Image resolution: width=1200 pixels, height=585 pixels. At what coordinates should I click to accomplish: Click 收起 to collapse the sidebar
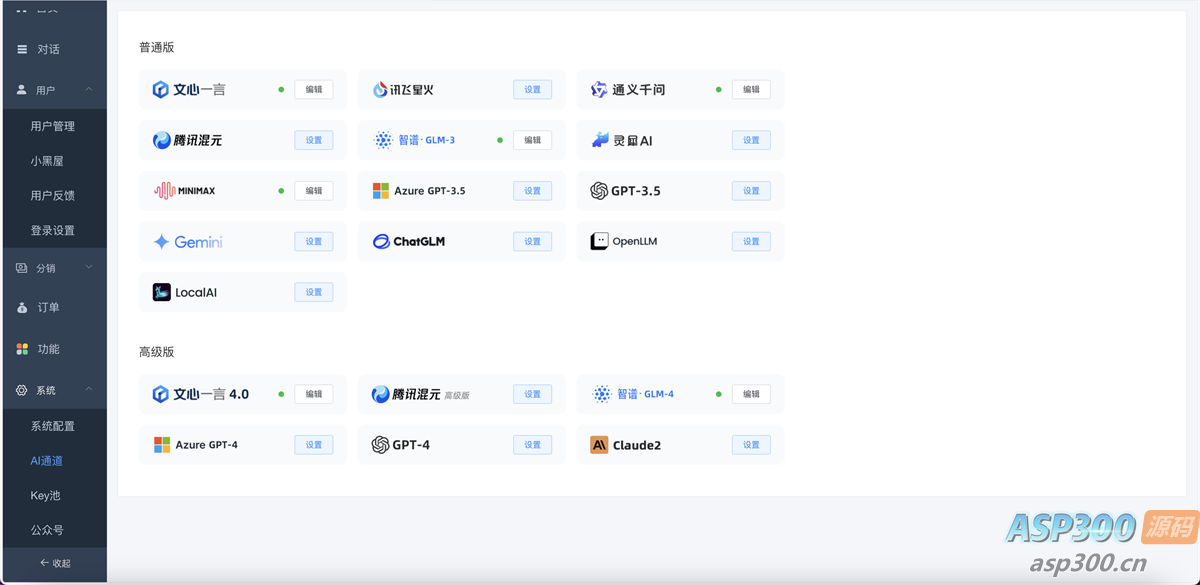click(x=55, y=563)
